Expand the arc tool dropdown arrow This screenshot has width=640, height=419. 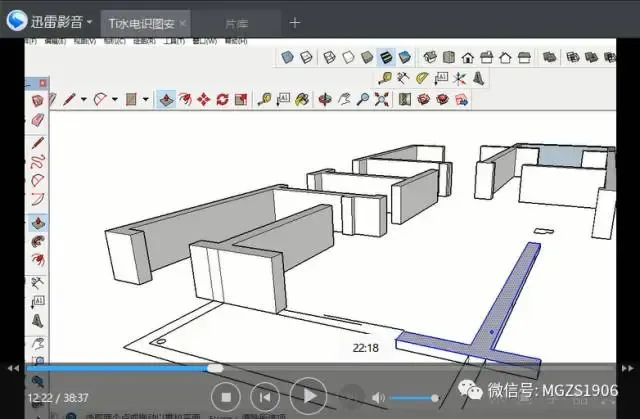point(115,99)
